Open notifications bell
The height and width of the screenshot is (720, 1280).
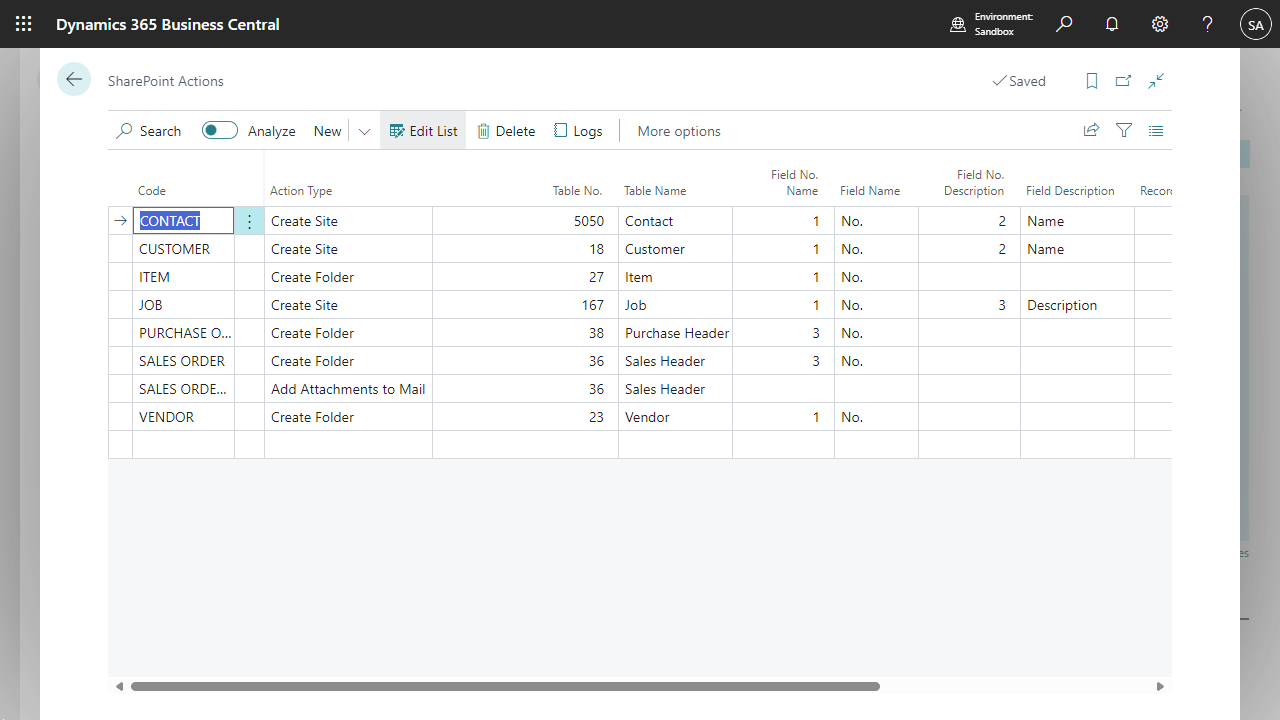click(x=1112, y=24)
